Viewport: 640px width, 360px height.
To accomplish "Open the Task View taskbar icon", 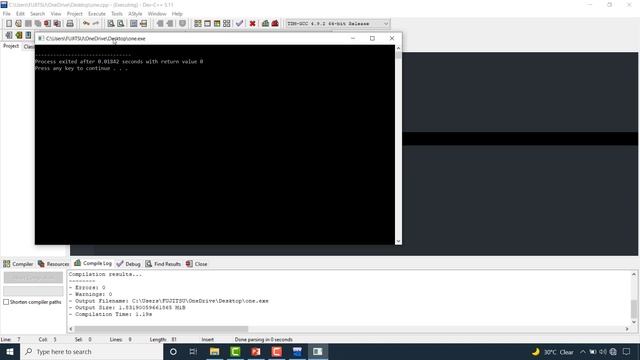I will click(x=193, y=352).
